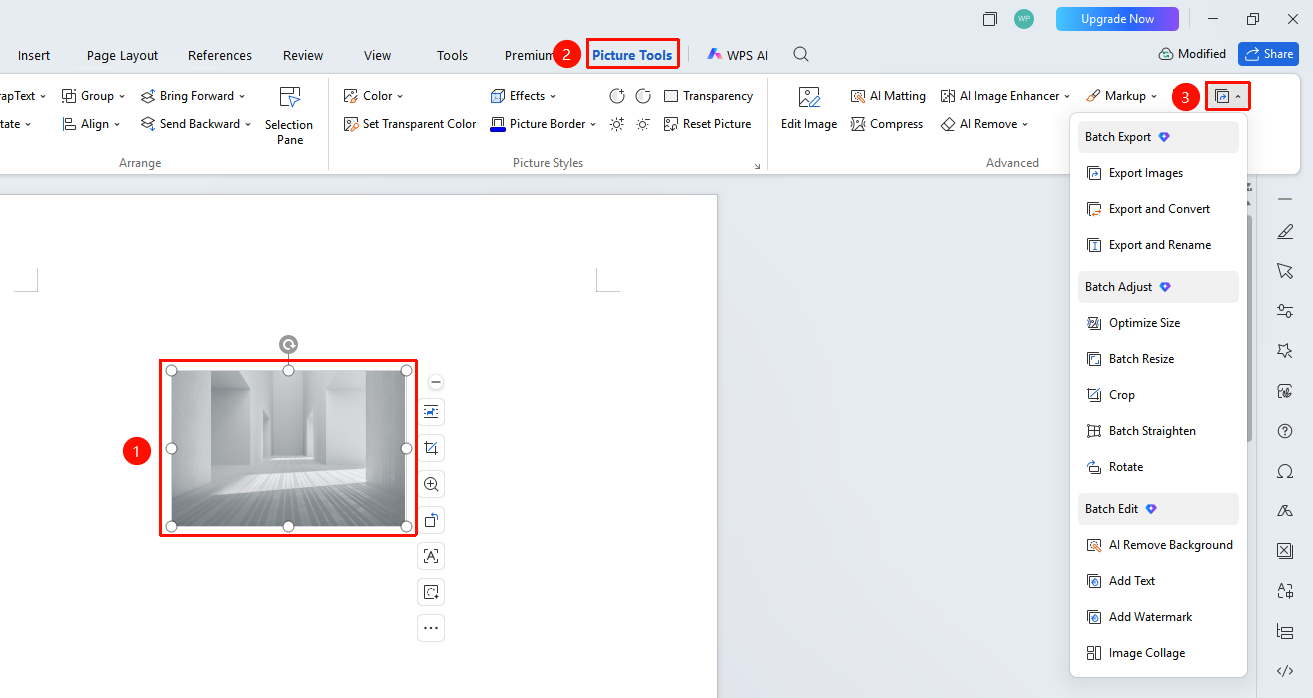Switch to the Page Layout tab
The image size is (1313, 698).
(123, 55)
